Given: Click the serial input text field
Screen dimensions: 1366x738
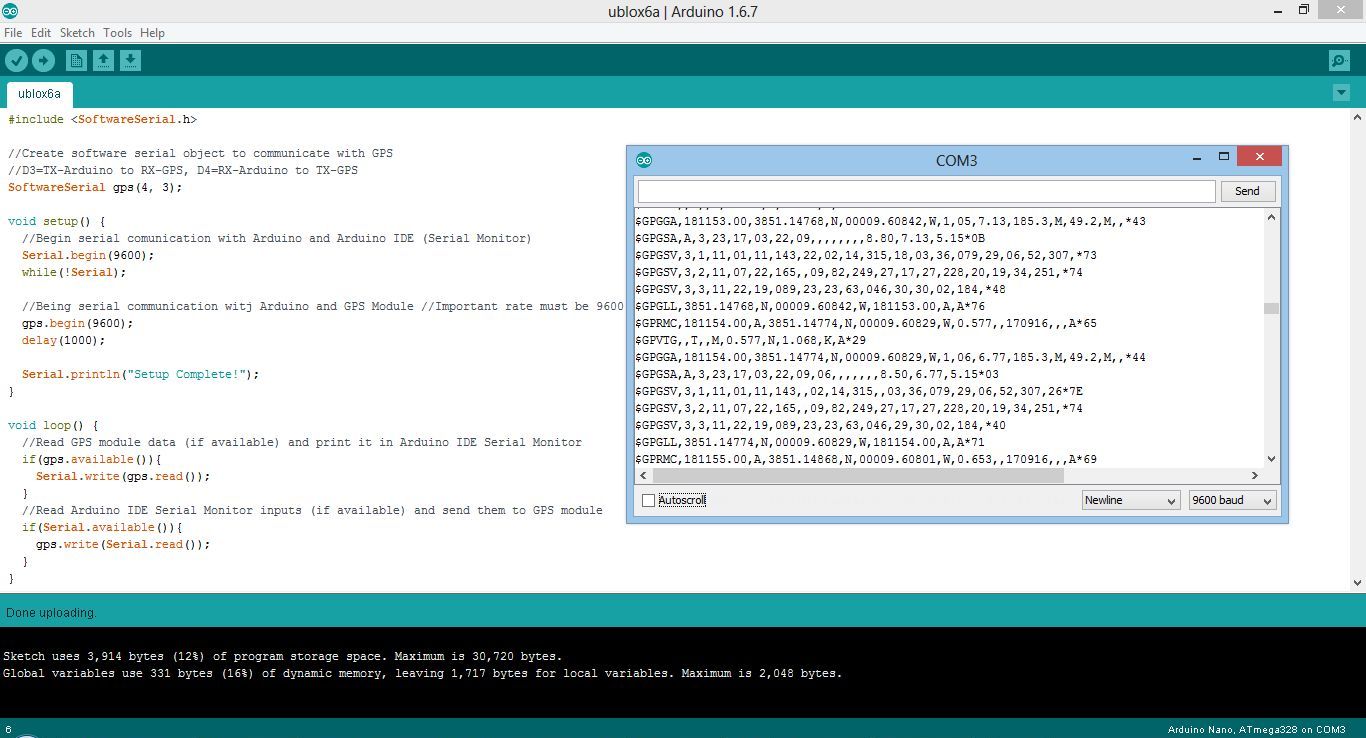Looking at the screenshot, I should [926, 191].
